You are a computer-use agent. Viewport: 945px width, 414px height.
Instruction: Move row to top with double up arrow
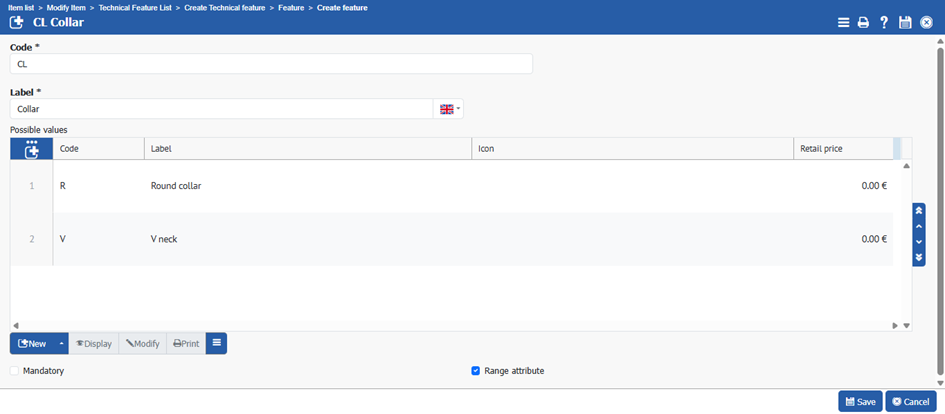point(919,211)
